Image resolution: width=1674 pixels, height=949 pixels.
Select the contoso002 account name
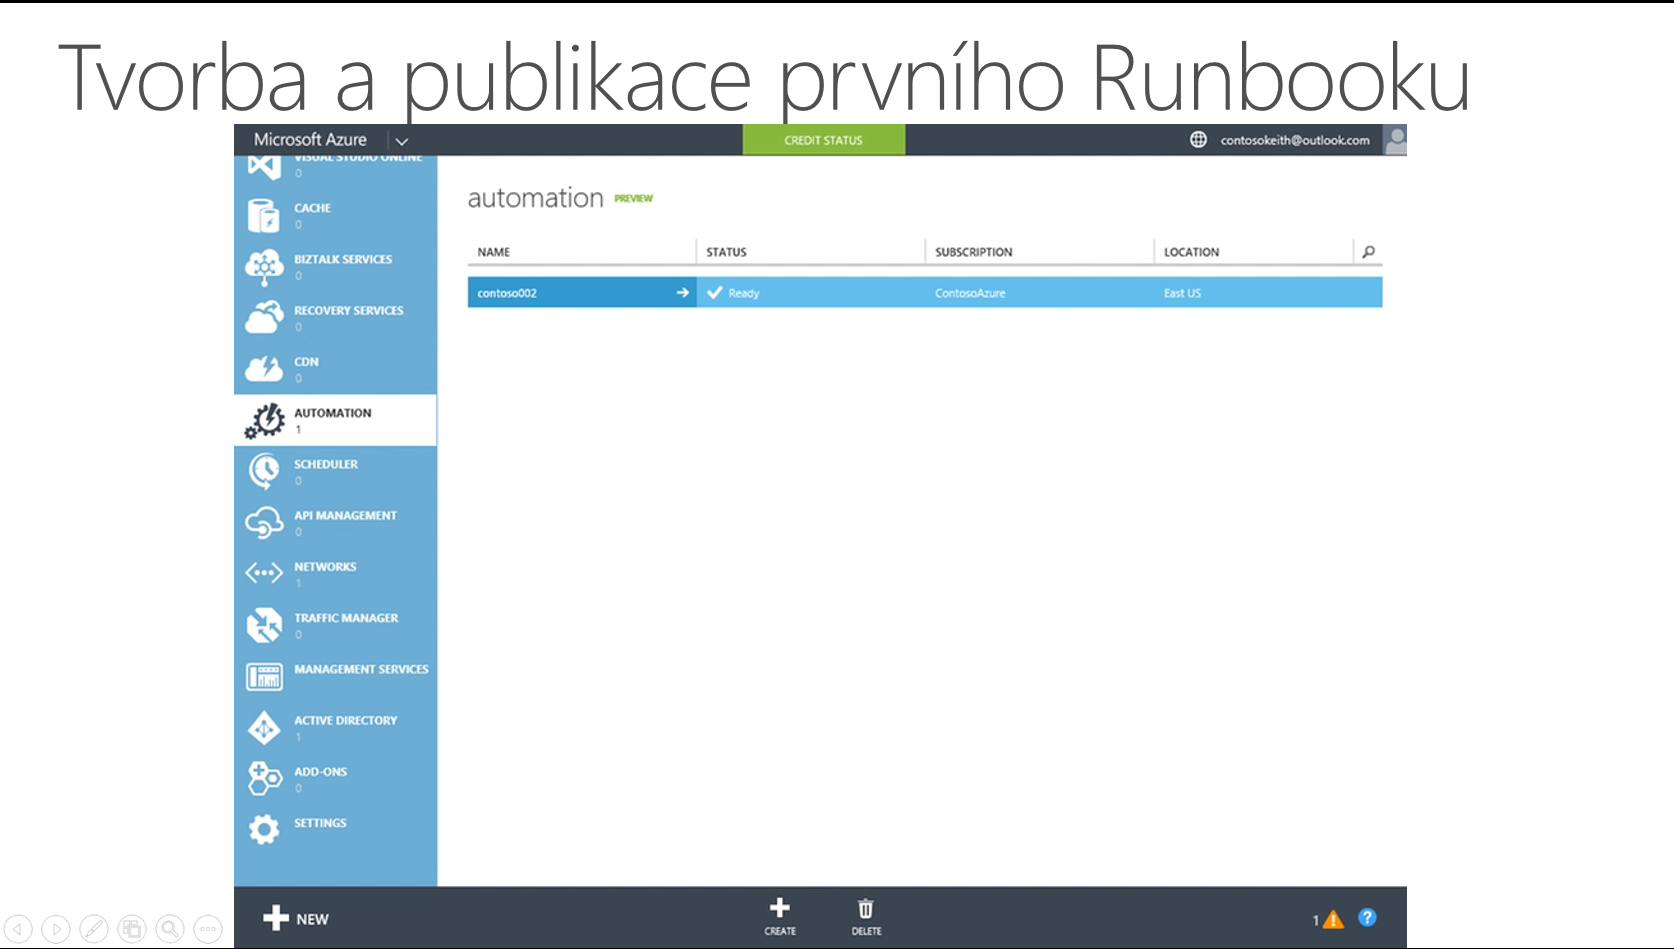(x=507, y=293)
